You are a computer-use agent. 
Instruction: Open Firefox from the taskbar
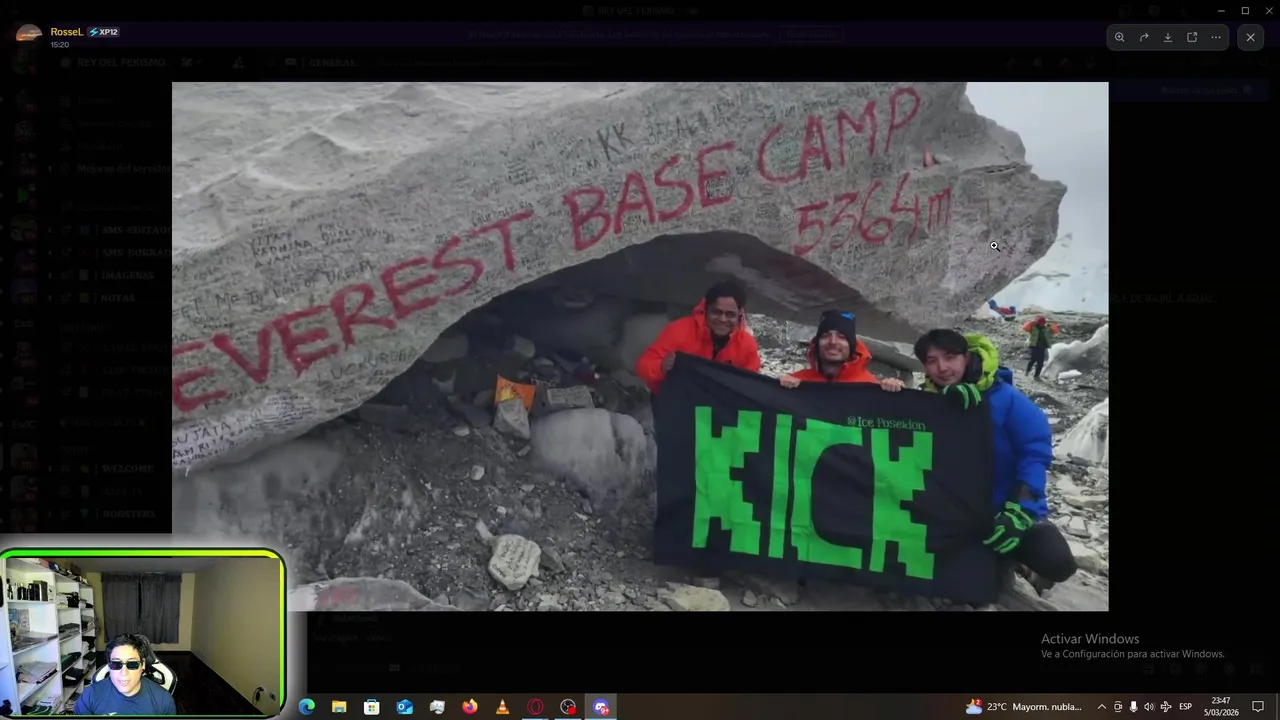(470, 707)
